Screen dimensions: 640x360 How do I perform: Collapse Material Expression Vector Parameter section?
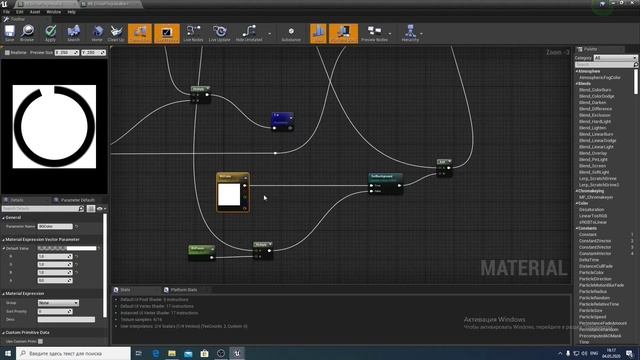(x=4, y=240)
